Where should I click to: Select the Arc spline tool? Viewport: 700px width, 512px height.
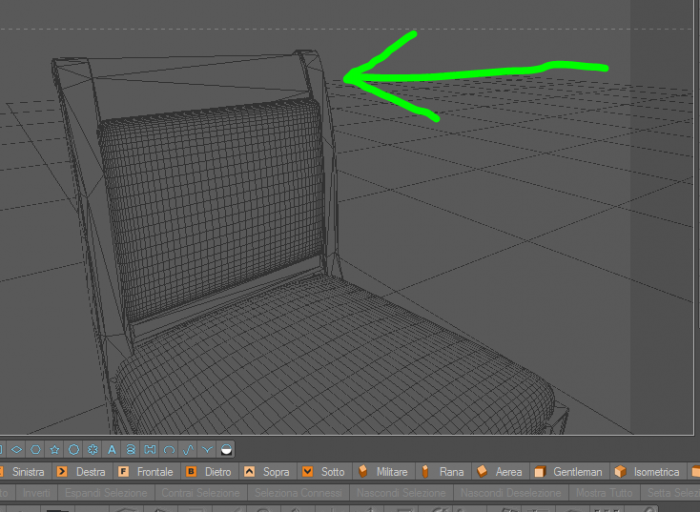169,450
